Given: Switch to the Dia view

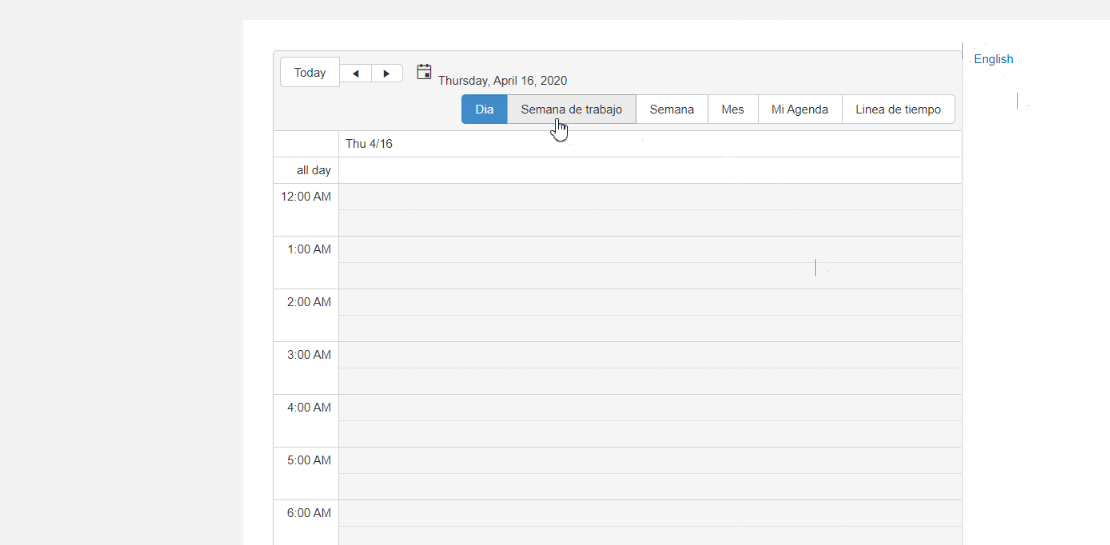Looking at the screenshot, I should tap(484, 110).
